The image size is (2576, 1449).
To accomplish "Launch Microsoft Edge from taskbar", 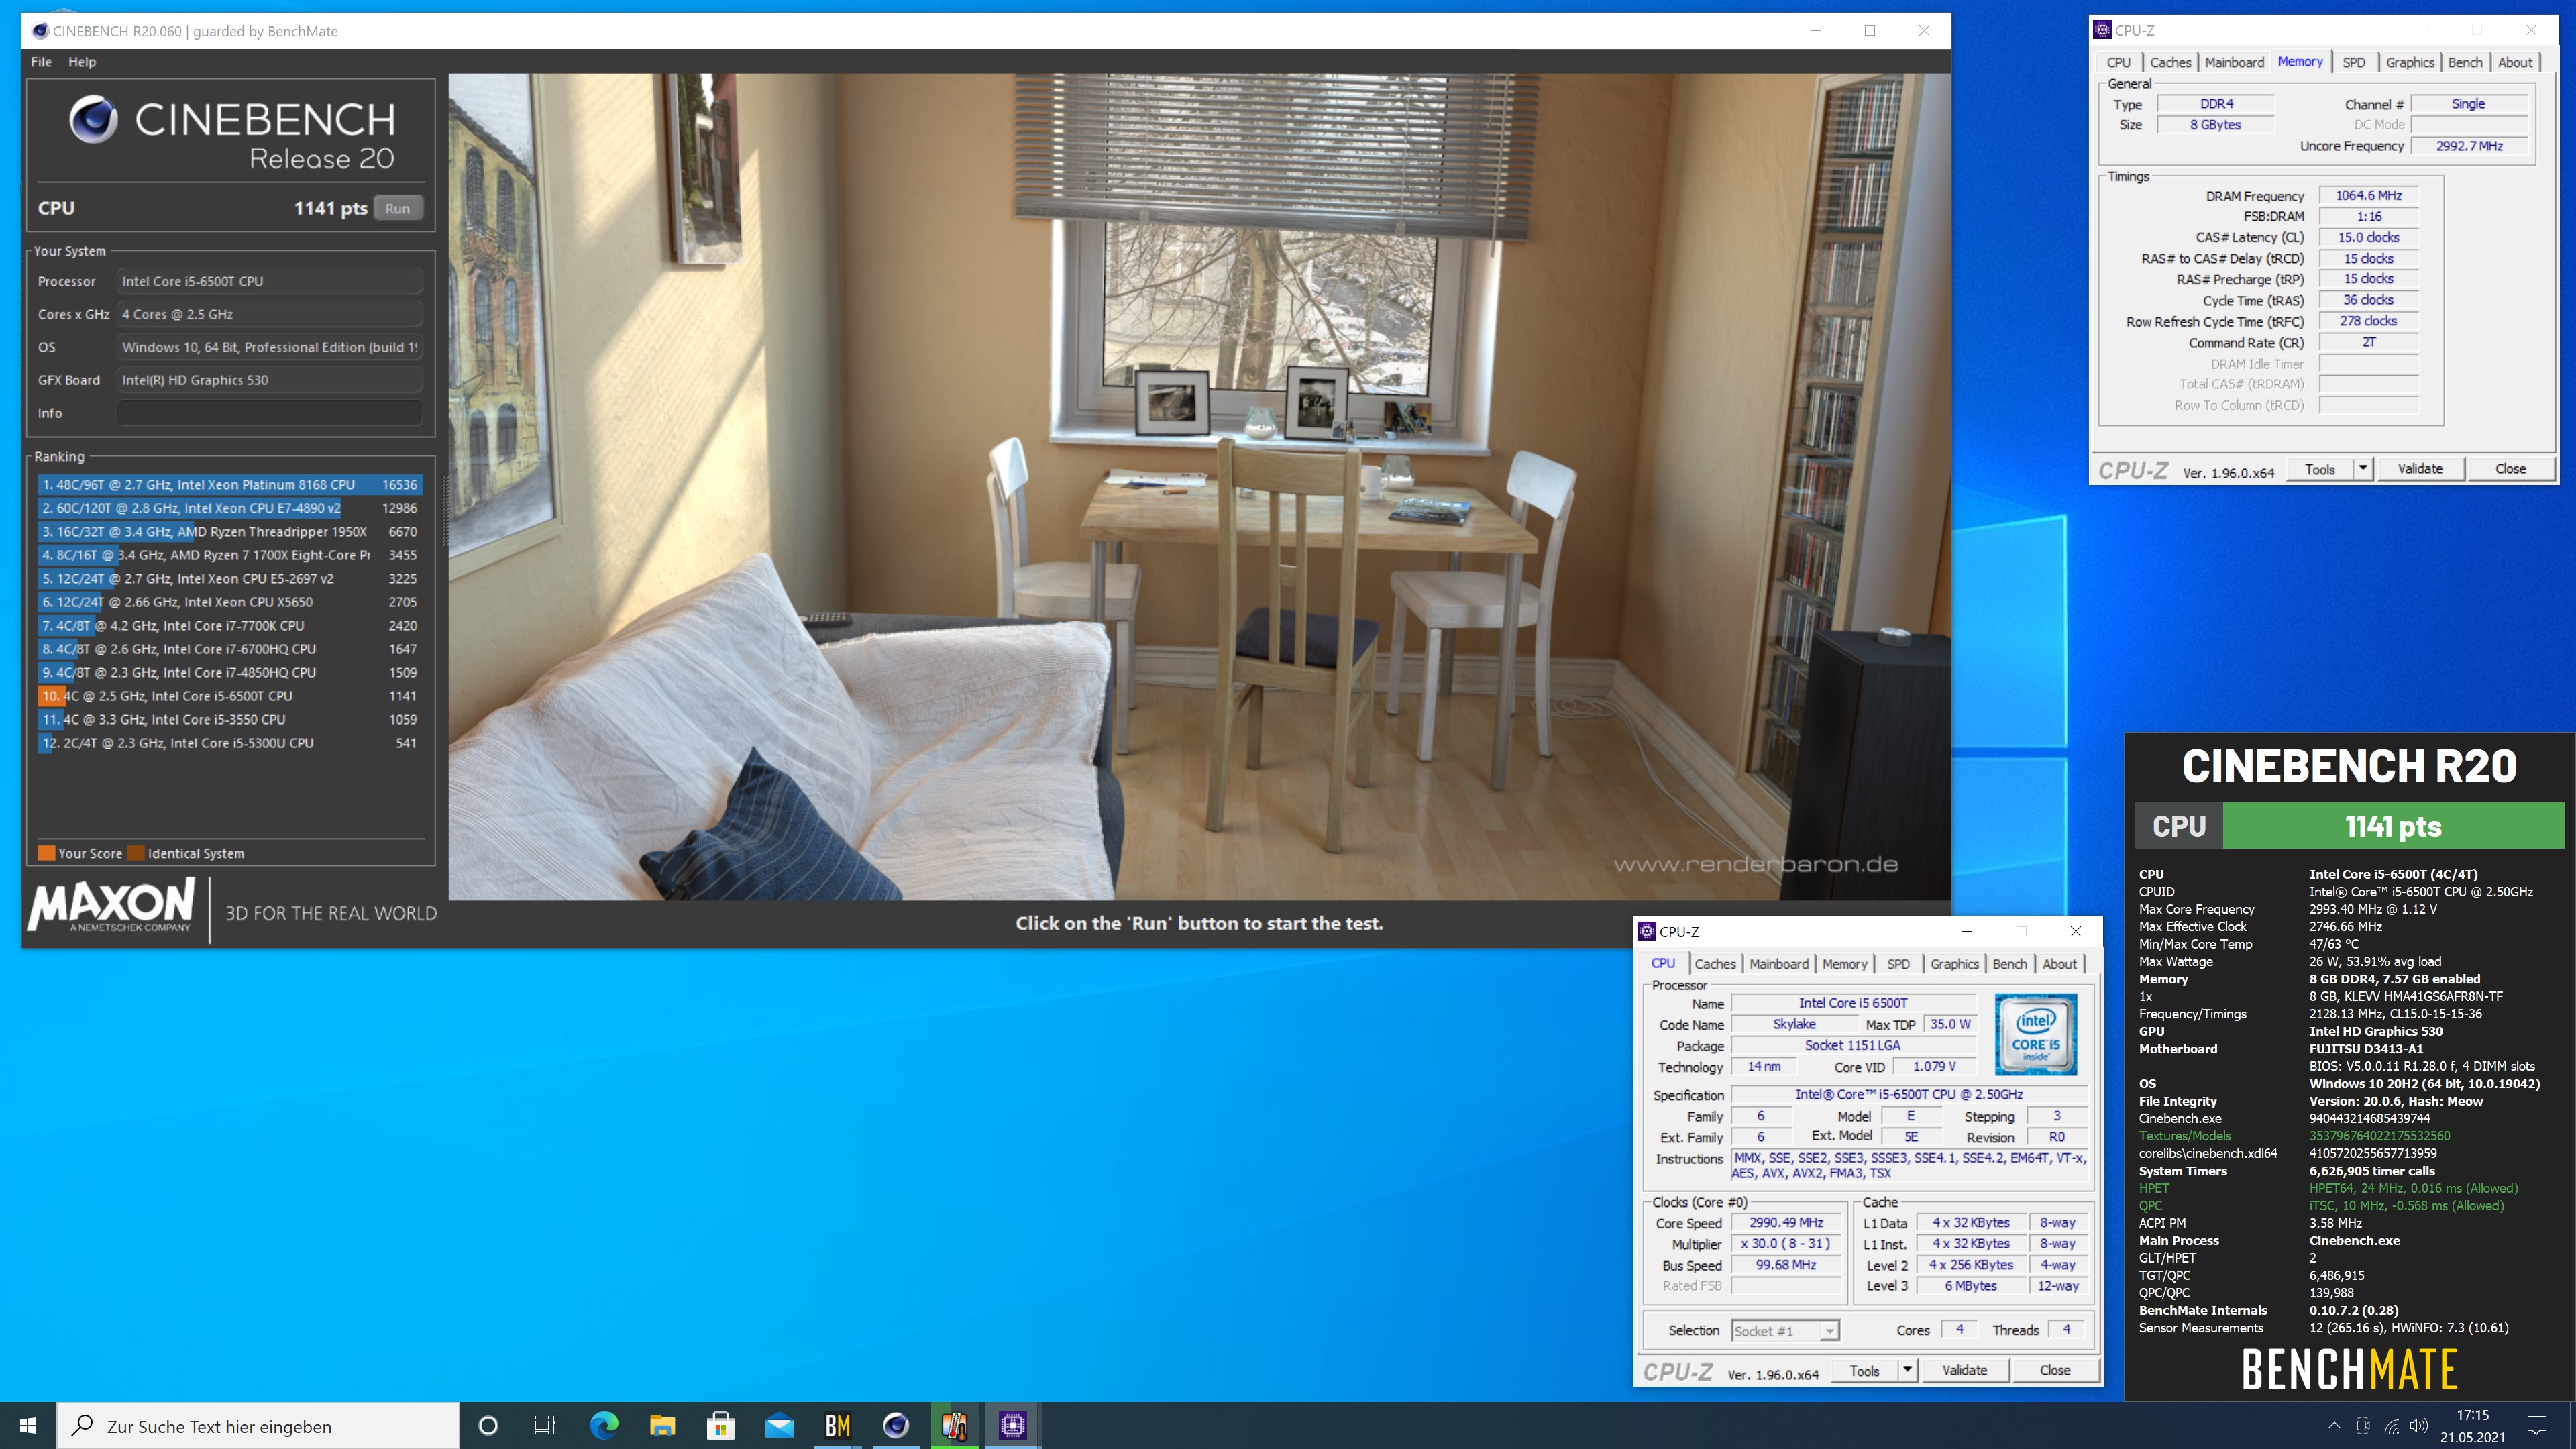I will [604, 1425].
